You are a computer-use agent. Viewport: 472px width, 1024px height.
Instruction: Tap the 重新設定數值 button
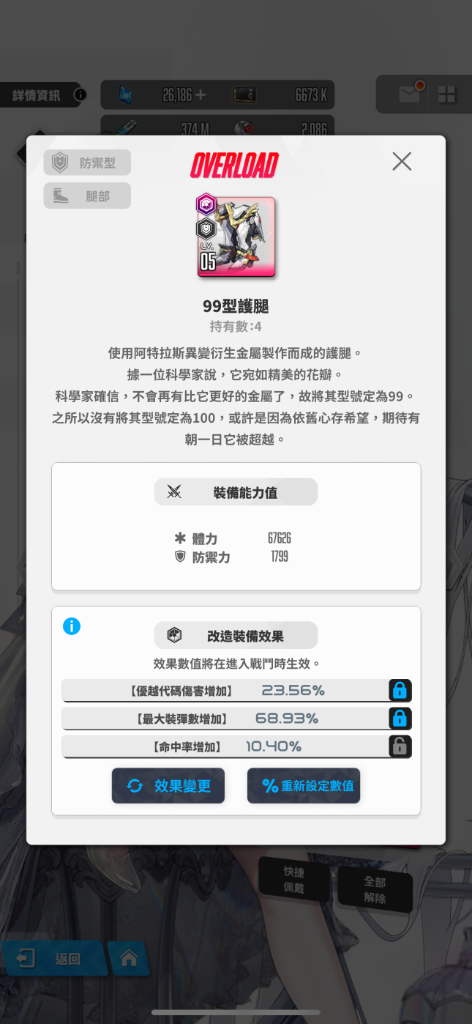click(x=304, y=786)
